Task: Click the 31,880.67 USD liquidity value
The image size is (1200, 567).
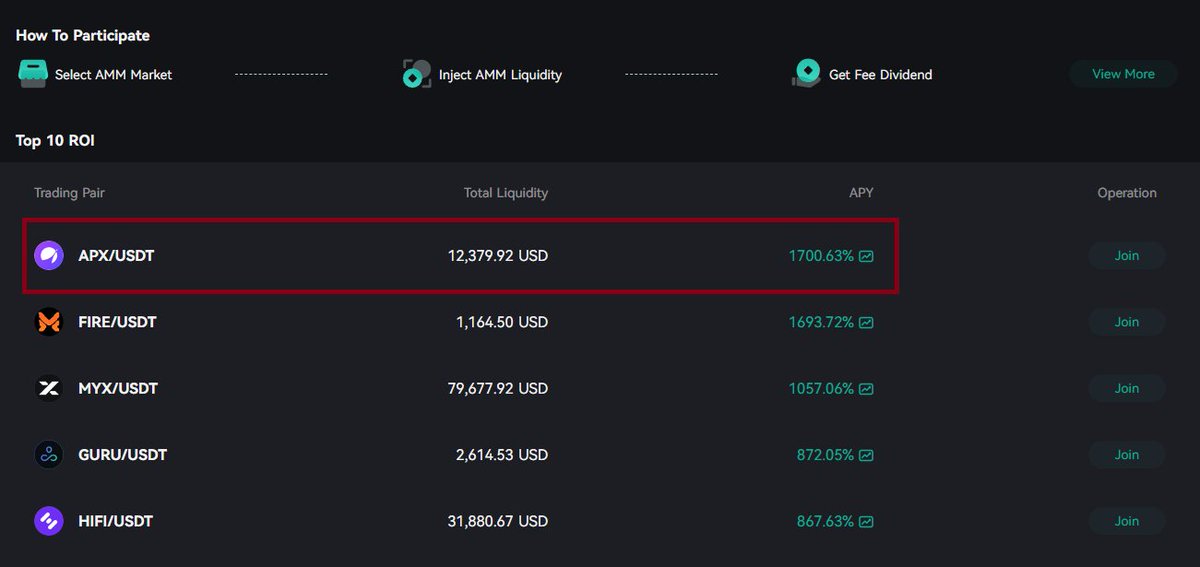Action: (498, 521)
